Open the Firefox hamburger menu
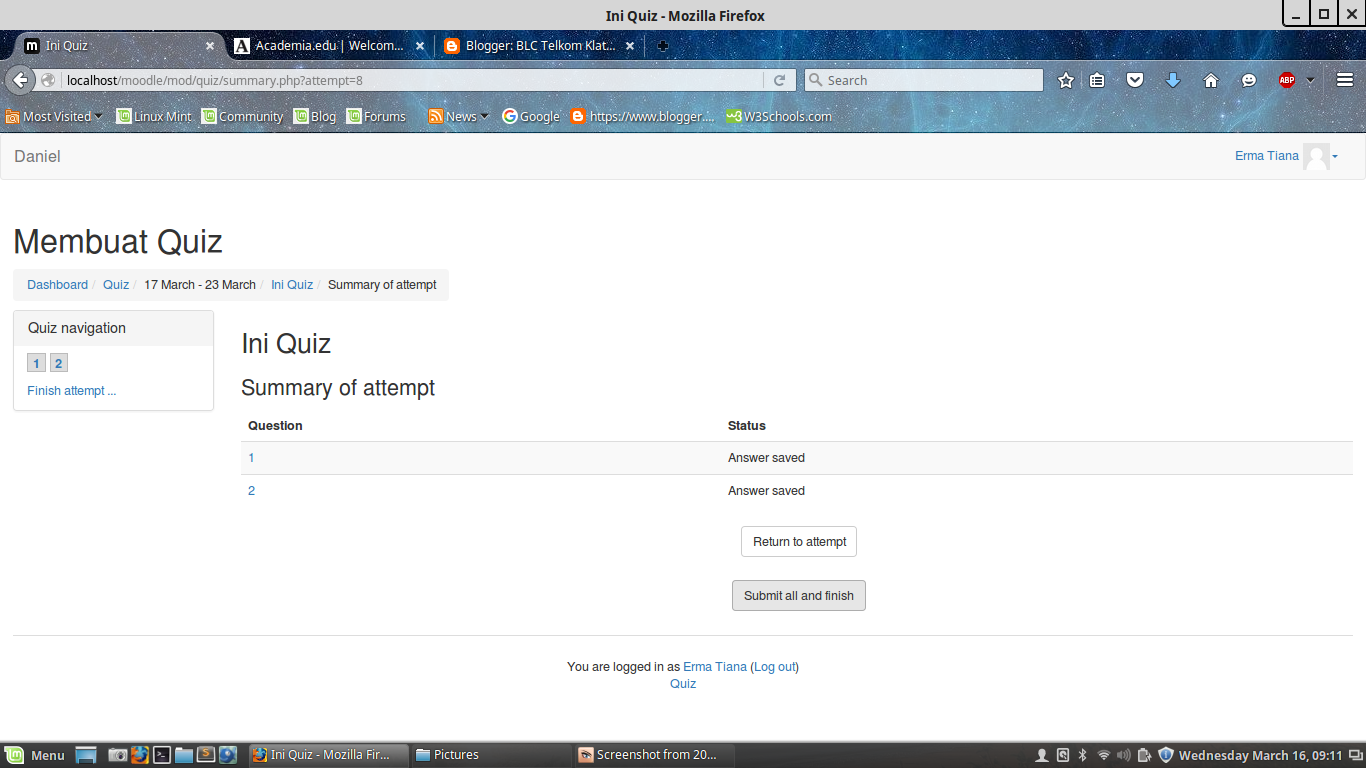 tap(1344, 80)
